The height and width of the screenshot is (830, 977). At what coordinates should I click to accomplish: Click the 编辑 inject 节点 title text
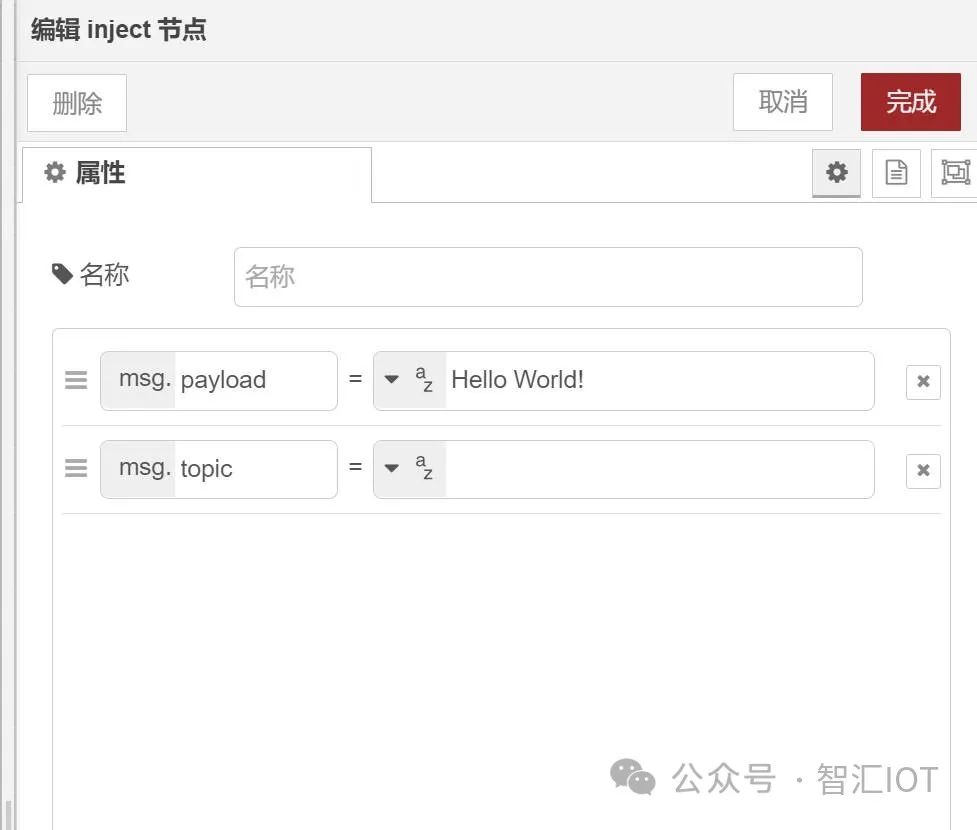coord(118,29)
